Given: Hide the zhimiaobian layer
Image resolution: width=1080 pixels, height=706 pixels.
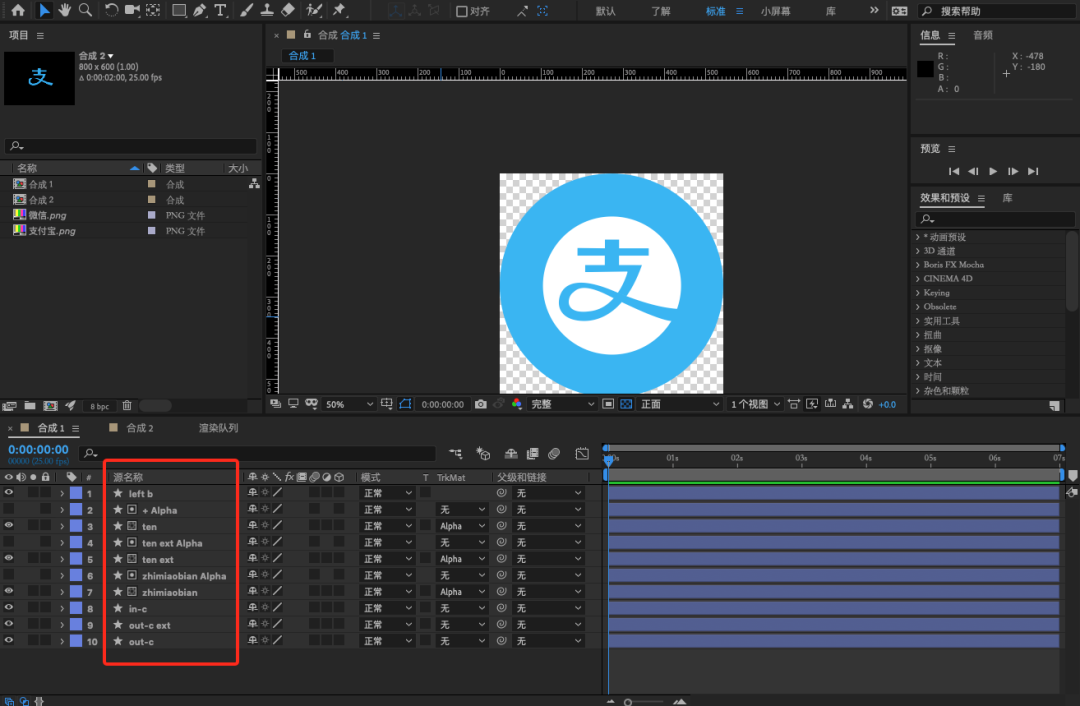Looking at the screenshot, I should [9, 592].
